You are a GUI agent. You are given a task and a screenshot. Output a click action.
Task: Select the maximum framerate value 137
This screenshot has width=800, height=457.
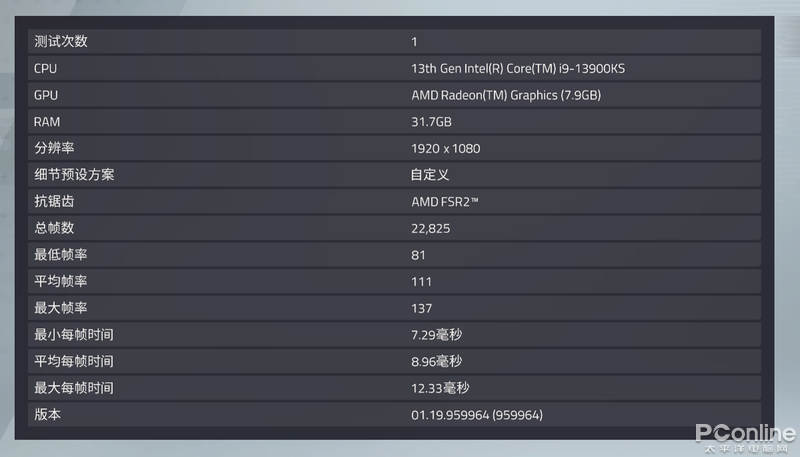point(421,308)
